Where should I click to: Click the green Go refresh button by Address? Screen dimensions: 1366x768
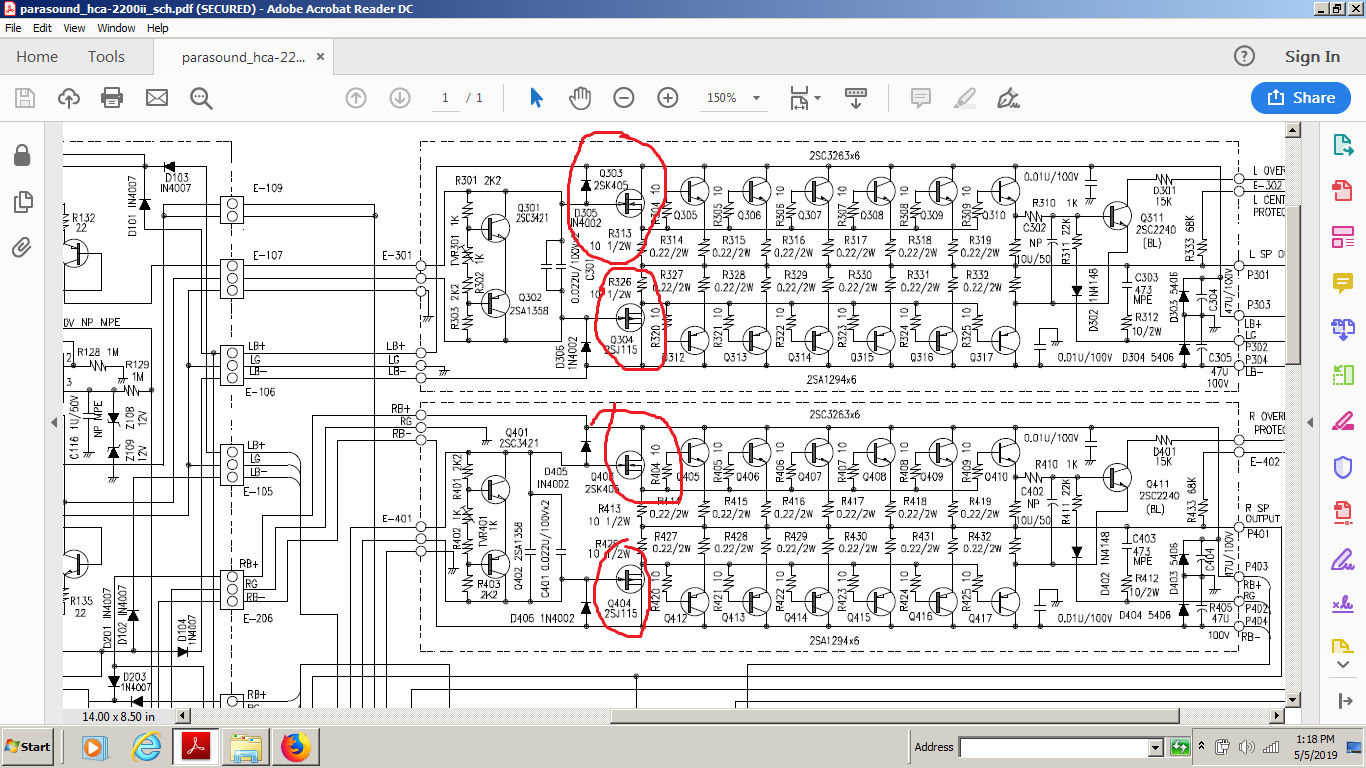click(x=1180, y=747)
